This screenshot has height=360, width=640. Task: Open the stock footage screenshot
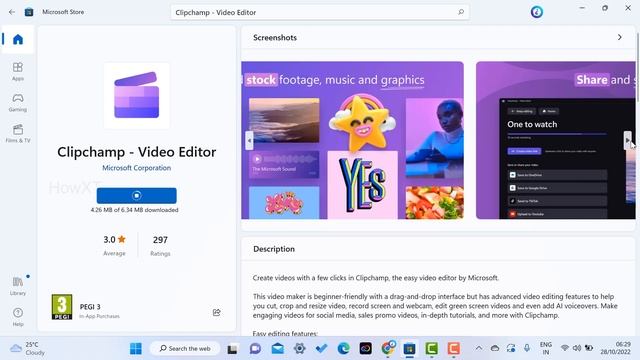[x=352, y=140]
